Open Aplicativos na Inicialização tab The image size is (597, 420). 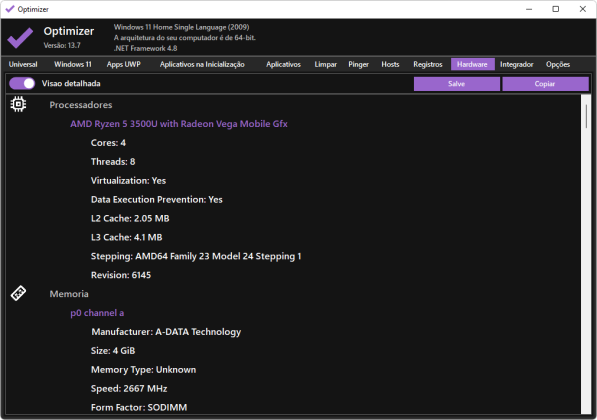[202, 64]
